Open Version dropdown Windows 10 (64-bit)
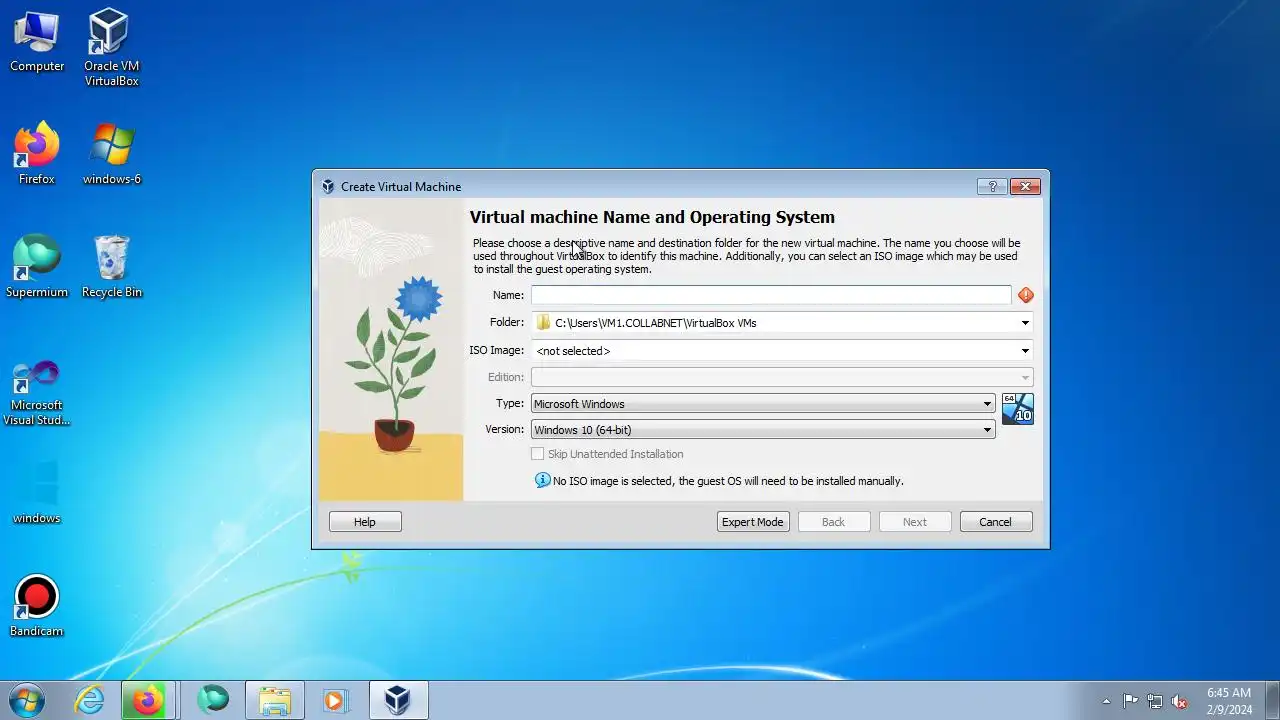1280x720 pixels. [763, 430]
